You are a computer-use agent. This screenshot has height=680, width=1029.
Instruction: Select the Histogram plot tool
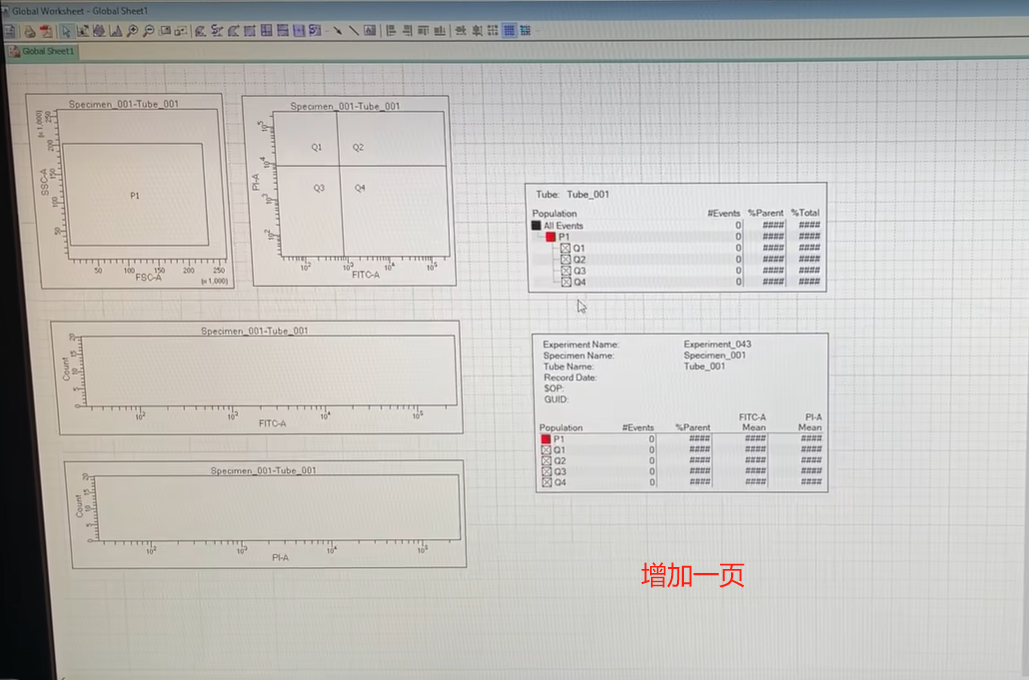(116, 31)
